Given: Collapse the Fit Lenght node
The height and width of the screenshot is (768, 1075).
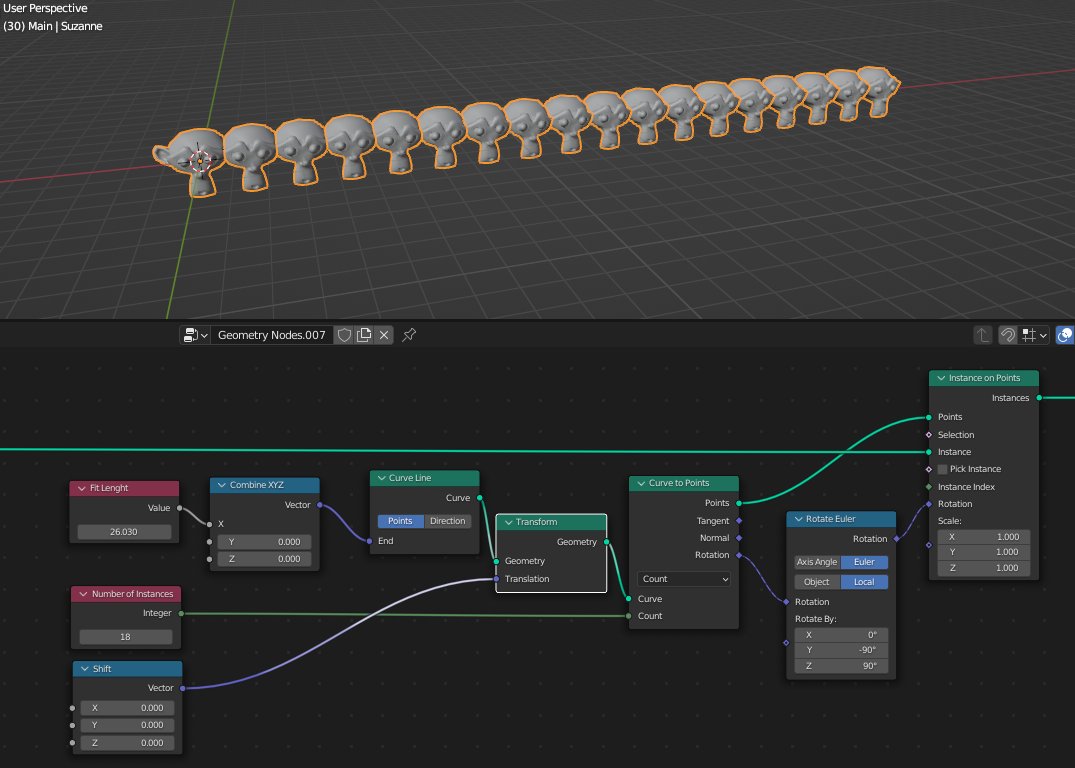Looking at the screenshot, I should 82,488.
